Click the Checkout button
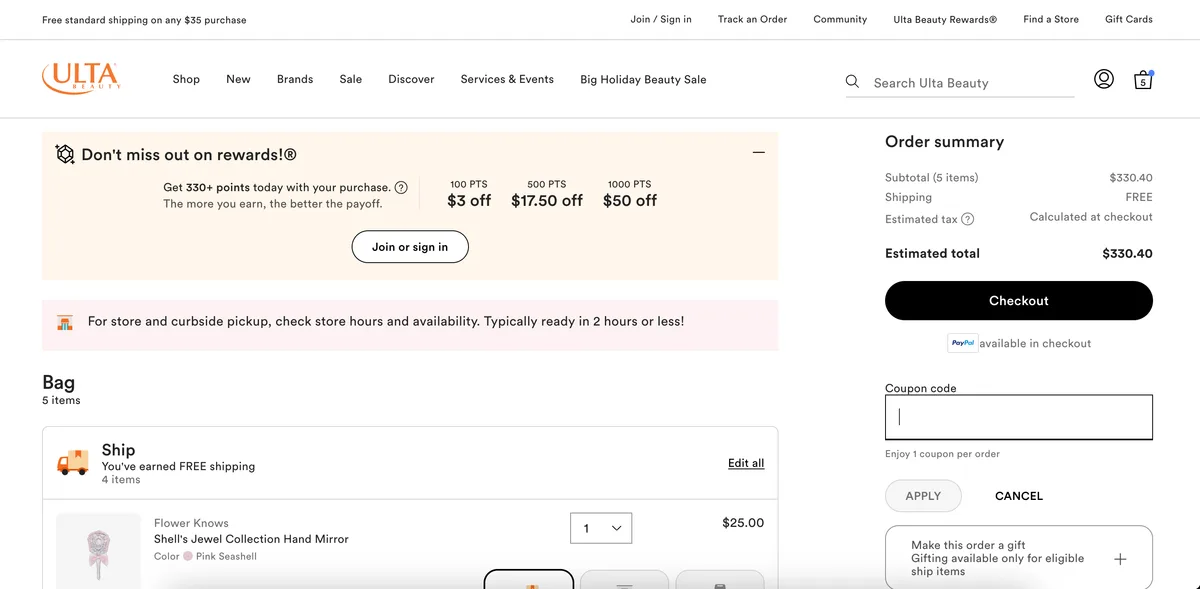This screenshot has width=1200, height=589. pyautogui.click(x=1019, y=301)
